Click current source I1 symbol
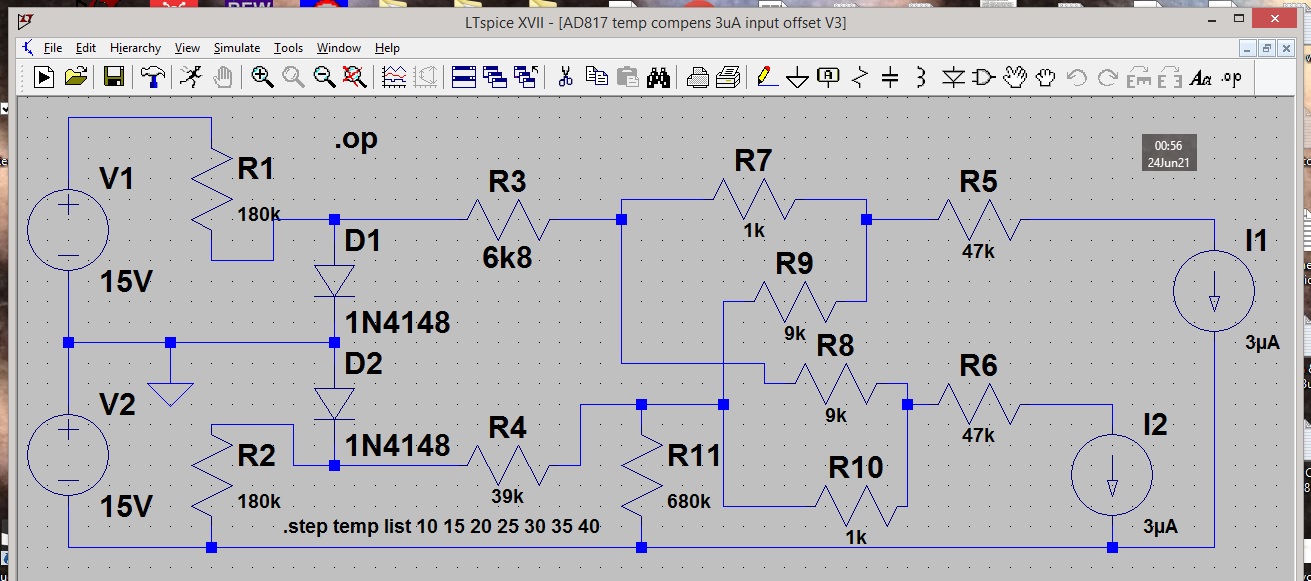The width and height of the screenshot is (1311, 581). click(x=1213, y=291)
